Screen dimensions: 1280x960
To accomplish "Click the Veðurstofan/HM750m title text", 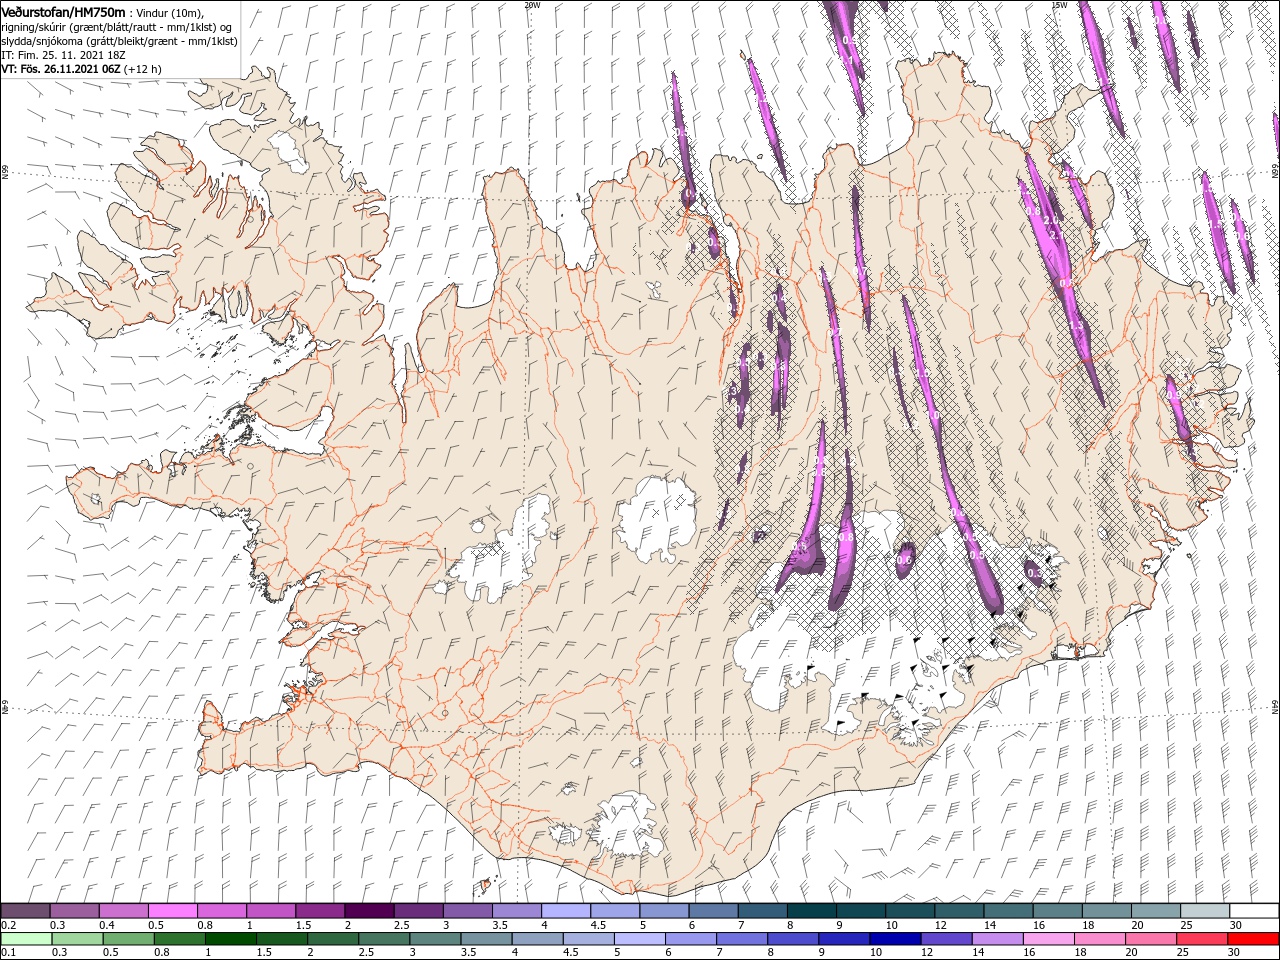I will click(x=64, y=12).
